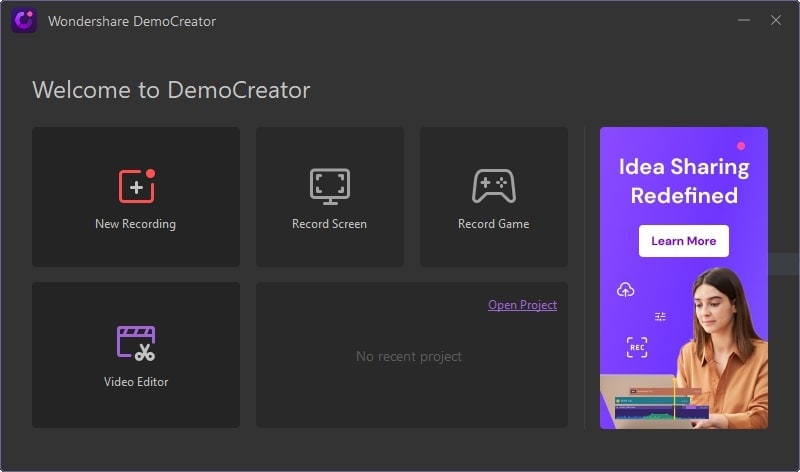Click the New Recording label text
The width and height of the screenshot is (800, 472).
pyautogui.click(x=135, y=223)
